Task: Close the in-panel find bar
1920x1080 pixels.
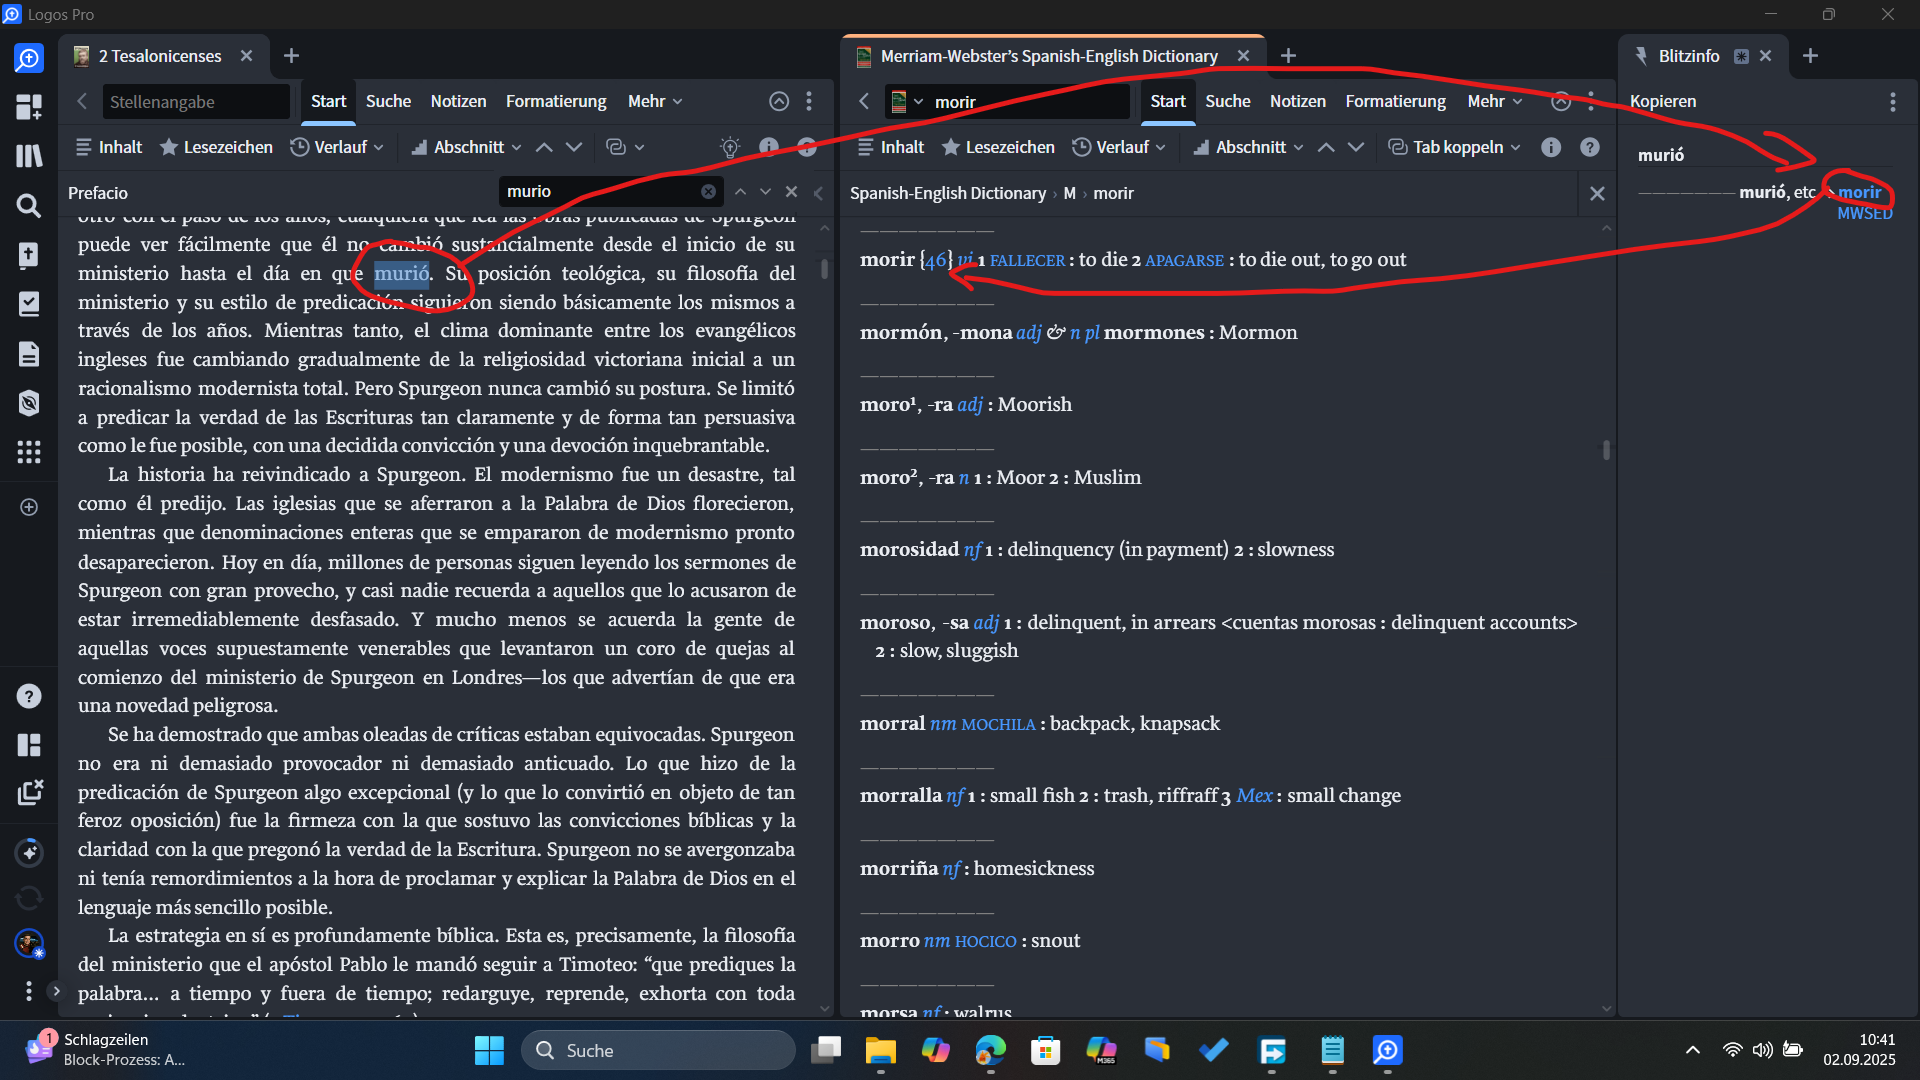Action: (791, 191)
